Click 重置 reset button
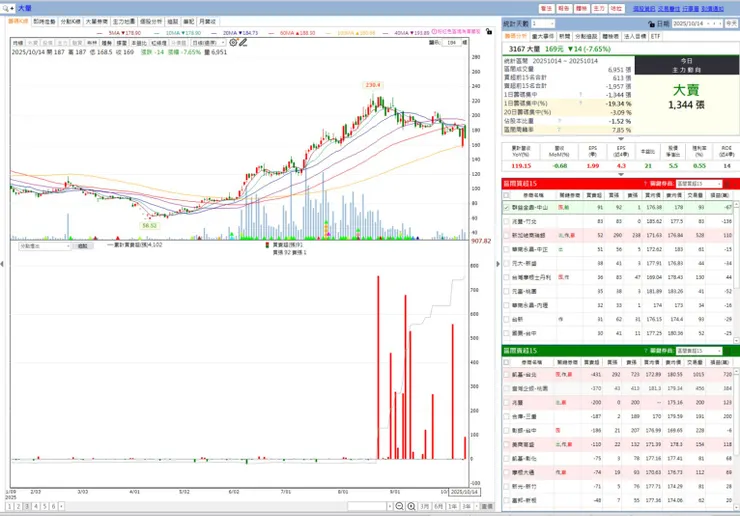The width and height of the screenshot is (740, 516). pos(487,506)
